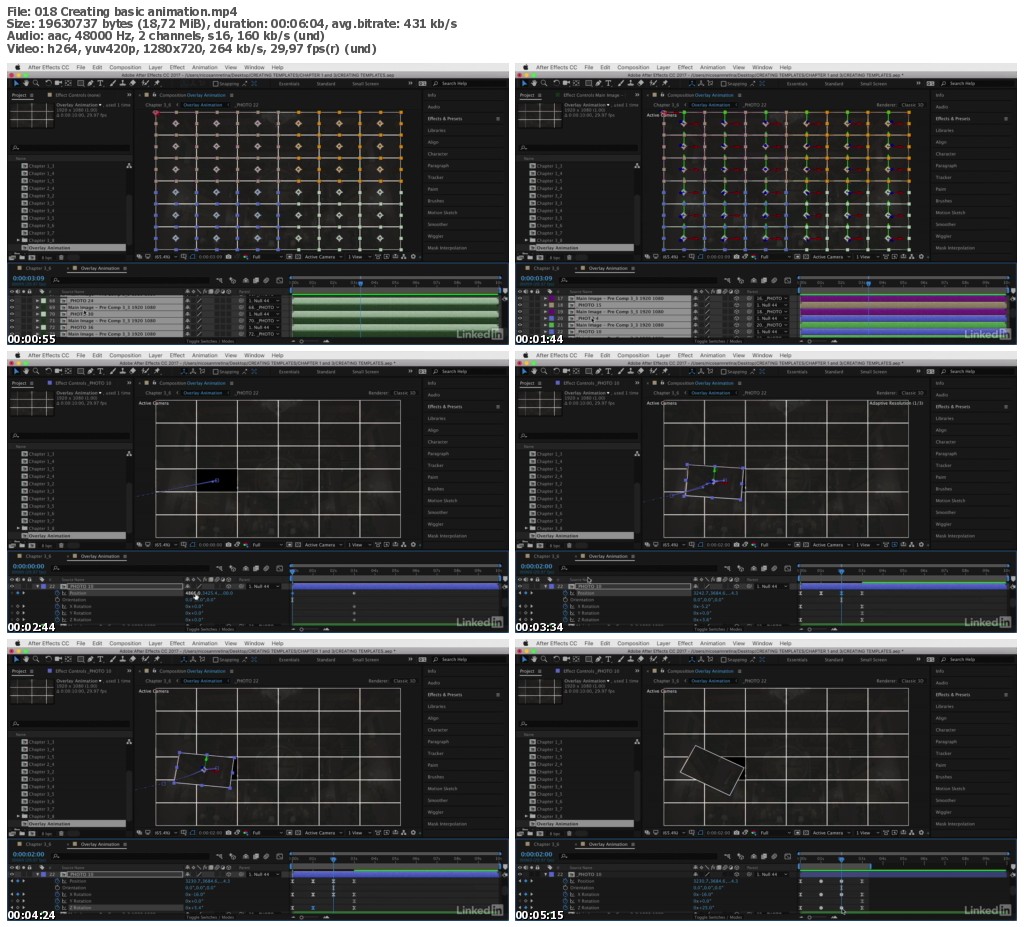
Task: Select the Pan Behind tool in 00:01:44 frame
Action: 577,84
